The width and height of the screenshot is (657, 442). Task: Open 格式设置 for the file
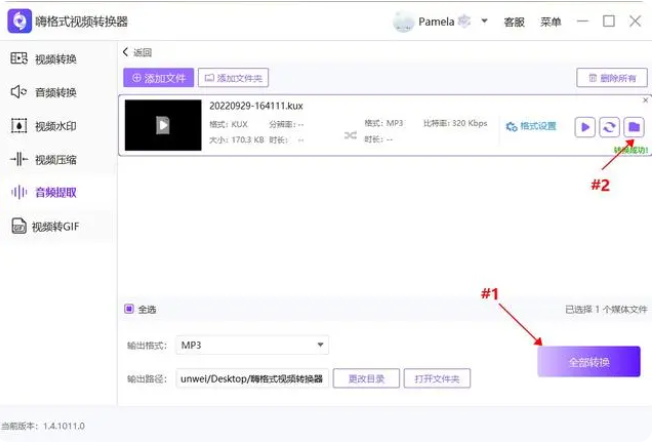coord(531,126)
